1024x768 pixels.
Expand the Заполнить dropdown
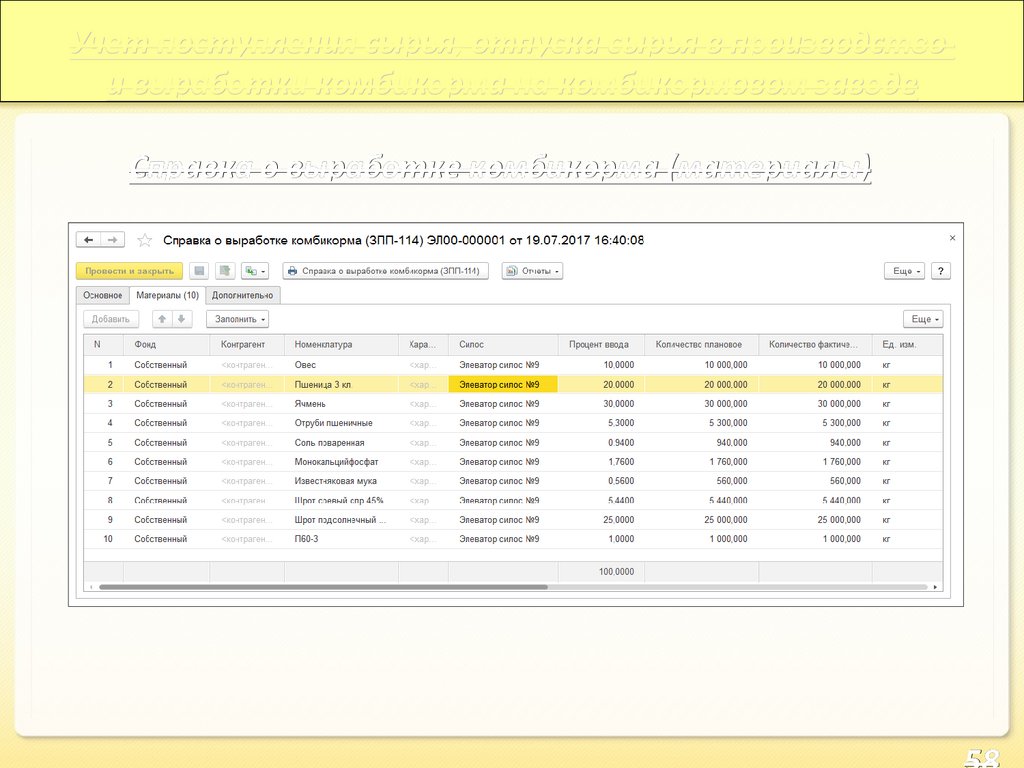click(238, 319)
